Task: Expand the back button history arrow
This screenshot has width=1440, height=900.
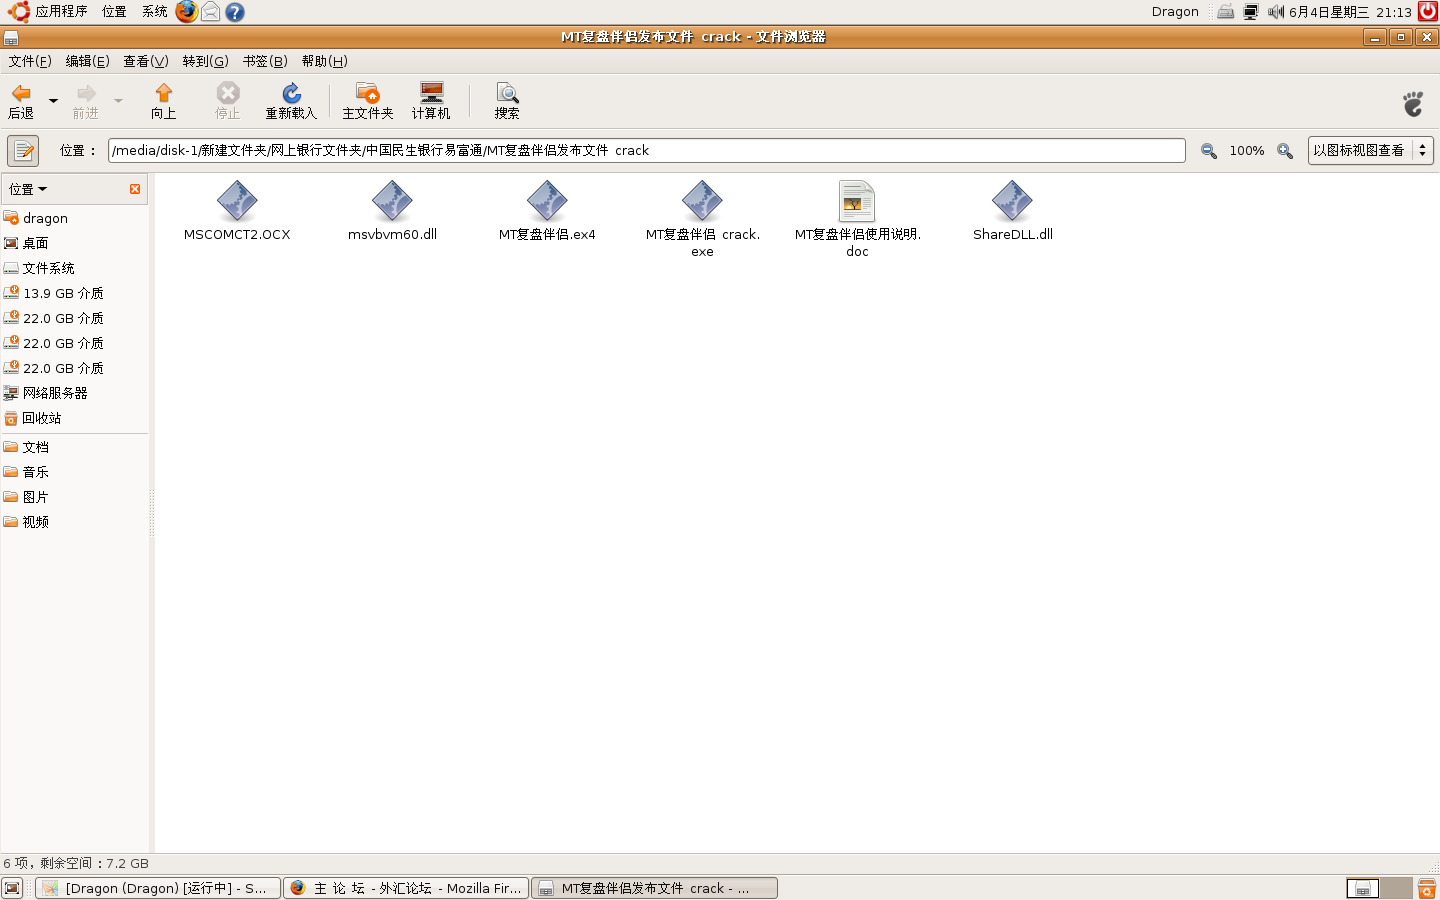Action: click(x=52, y=100)
